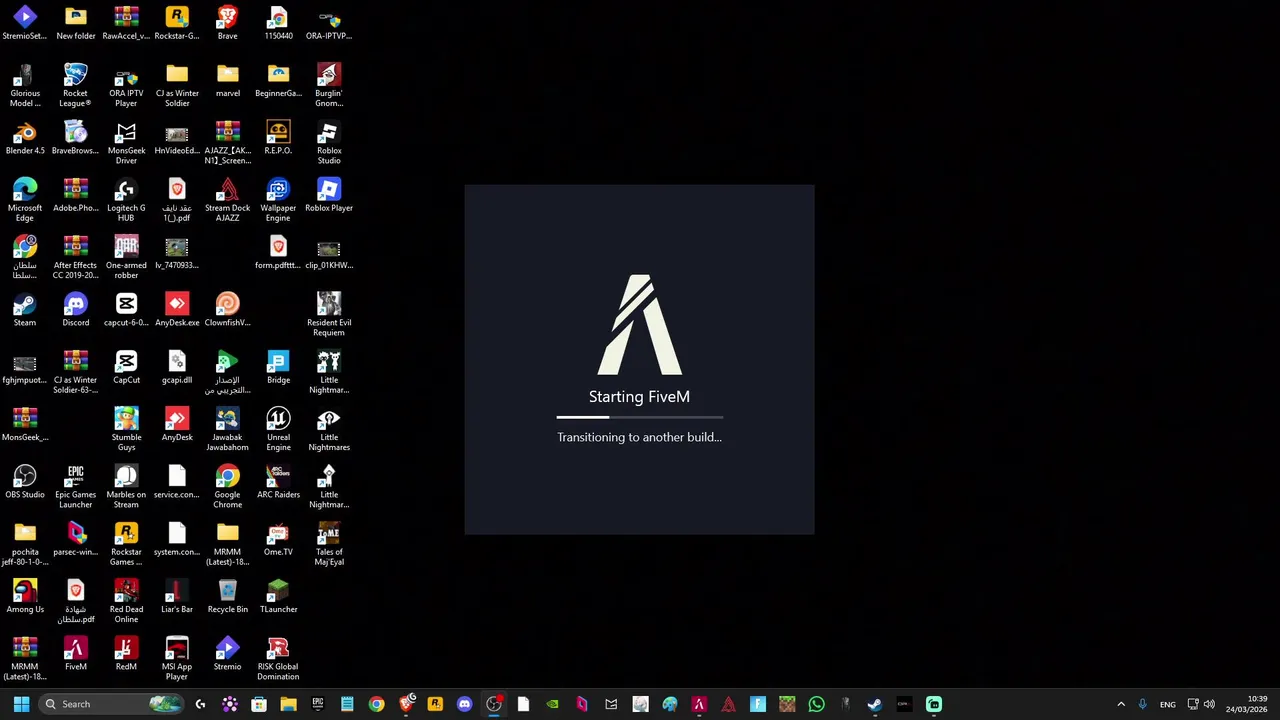Open the TLauncher desktop shortcut
The height and width of the screenshot is (720, 1280).
click(x=278, y=596)
